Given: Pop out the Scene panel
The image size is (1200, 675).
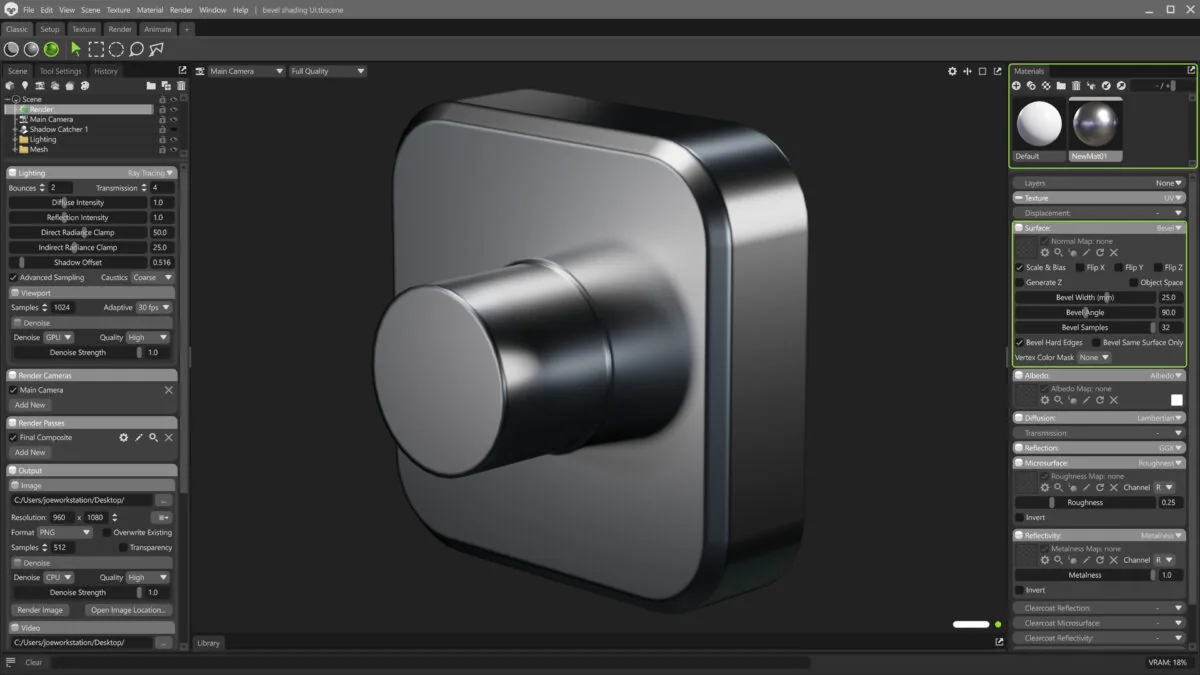Looking at the screenshot, I should [x=182, y=70].
